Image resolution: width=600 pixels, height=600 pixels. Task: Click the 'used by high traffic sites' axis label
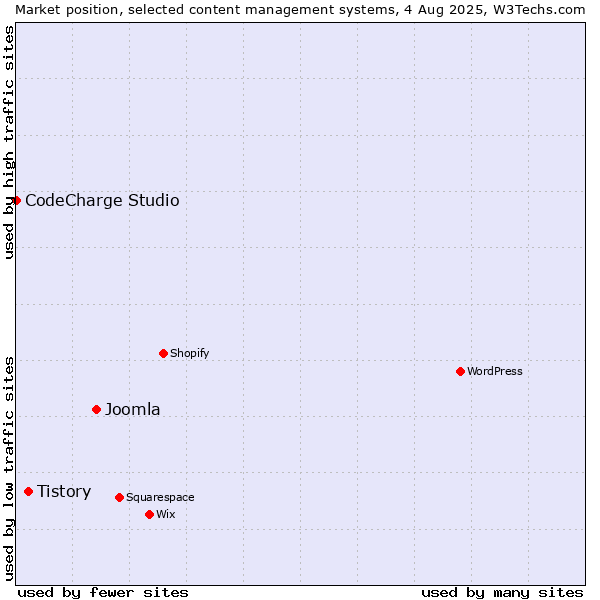[x=9, y=142]
